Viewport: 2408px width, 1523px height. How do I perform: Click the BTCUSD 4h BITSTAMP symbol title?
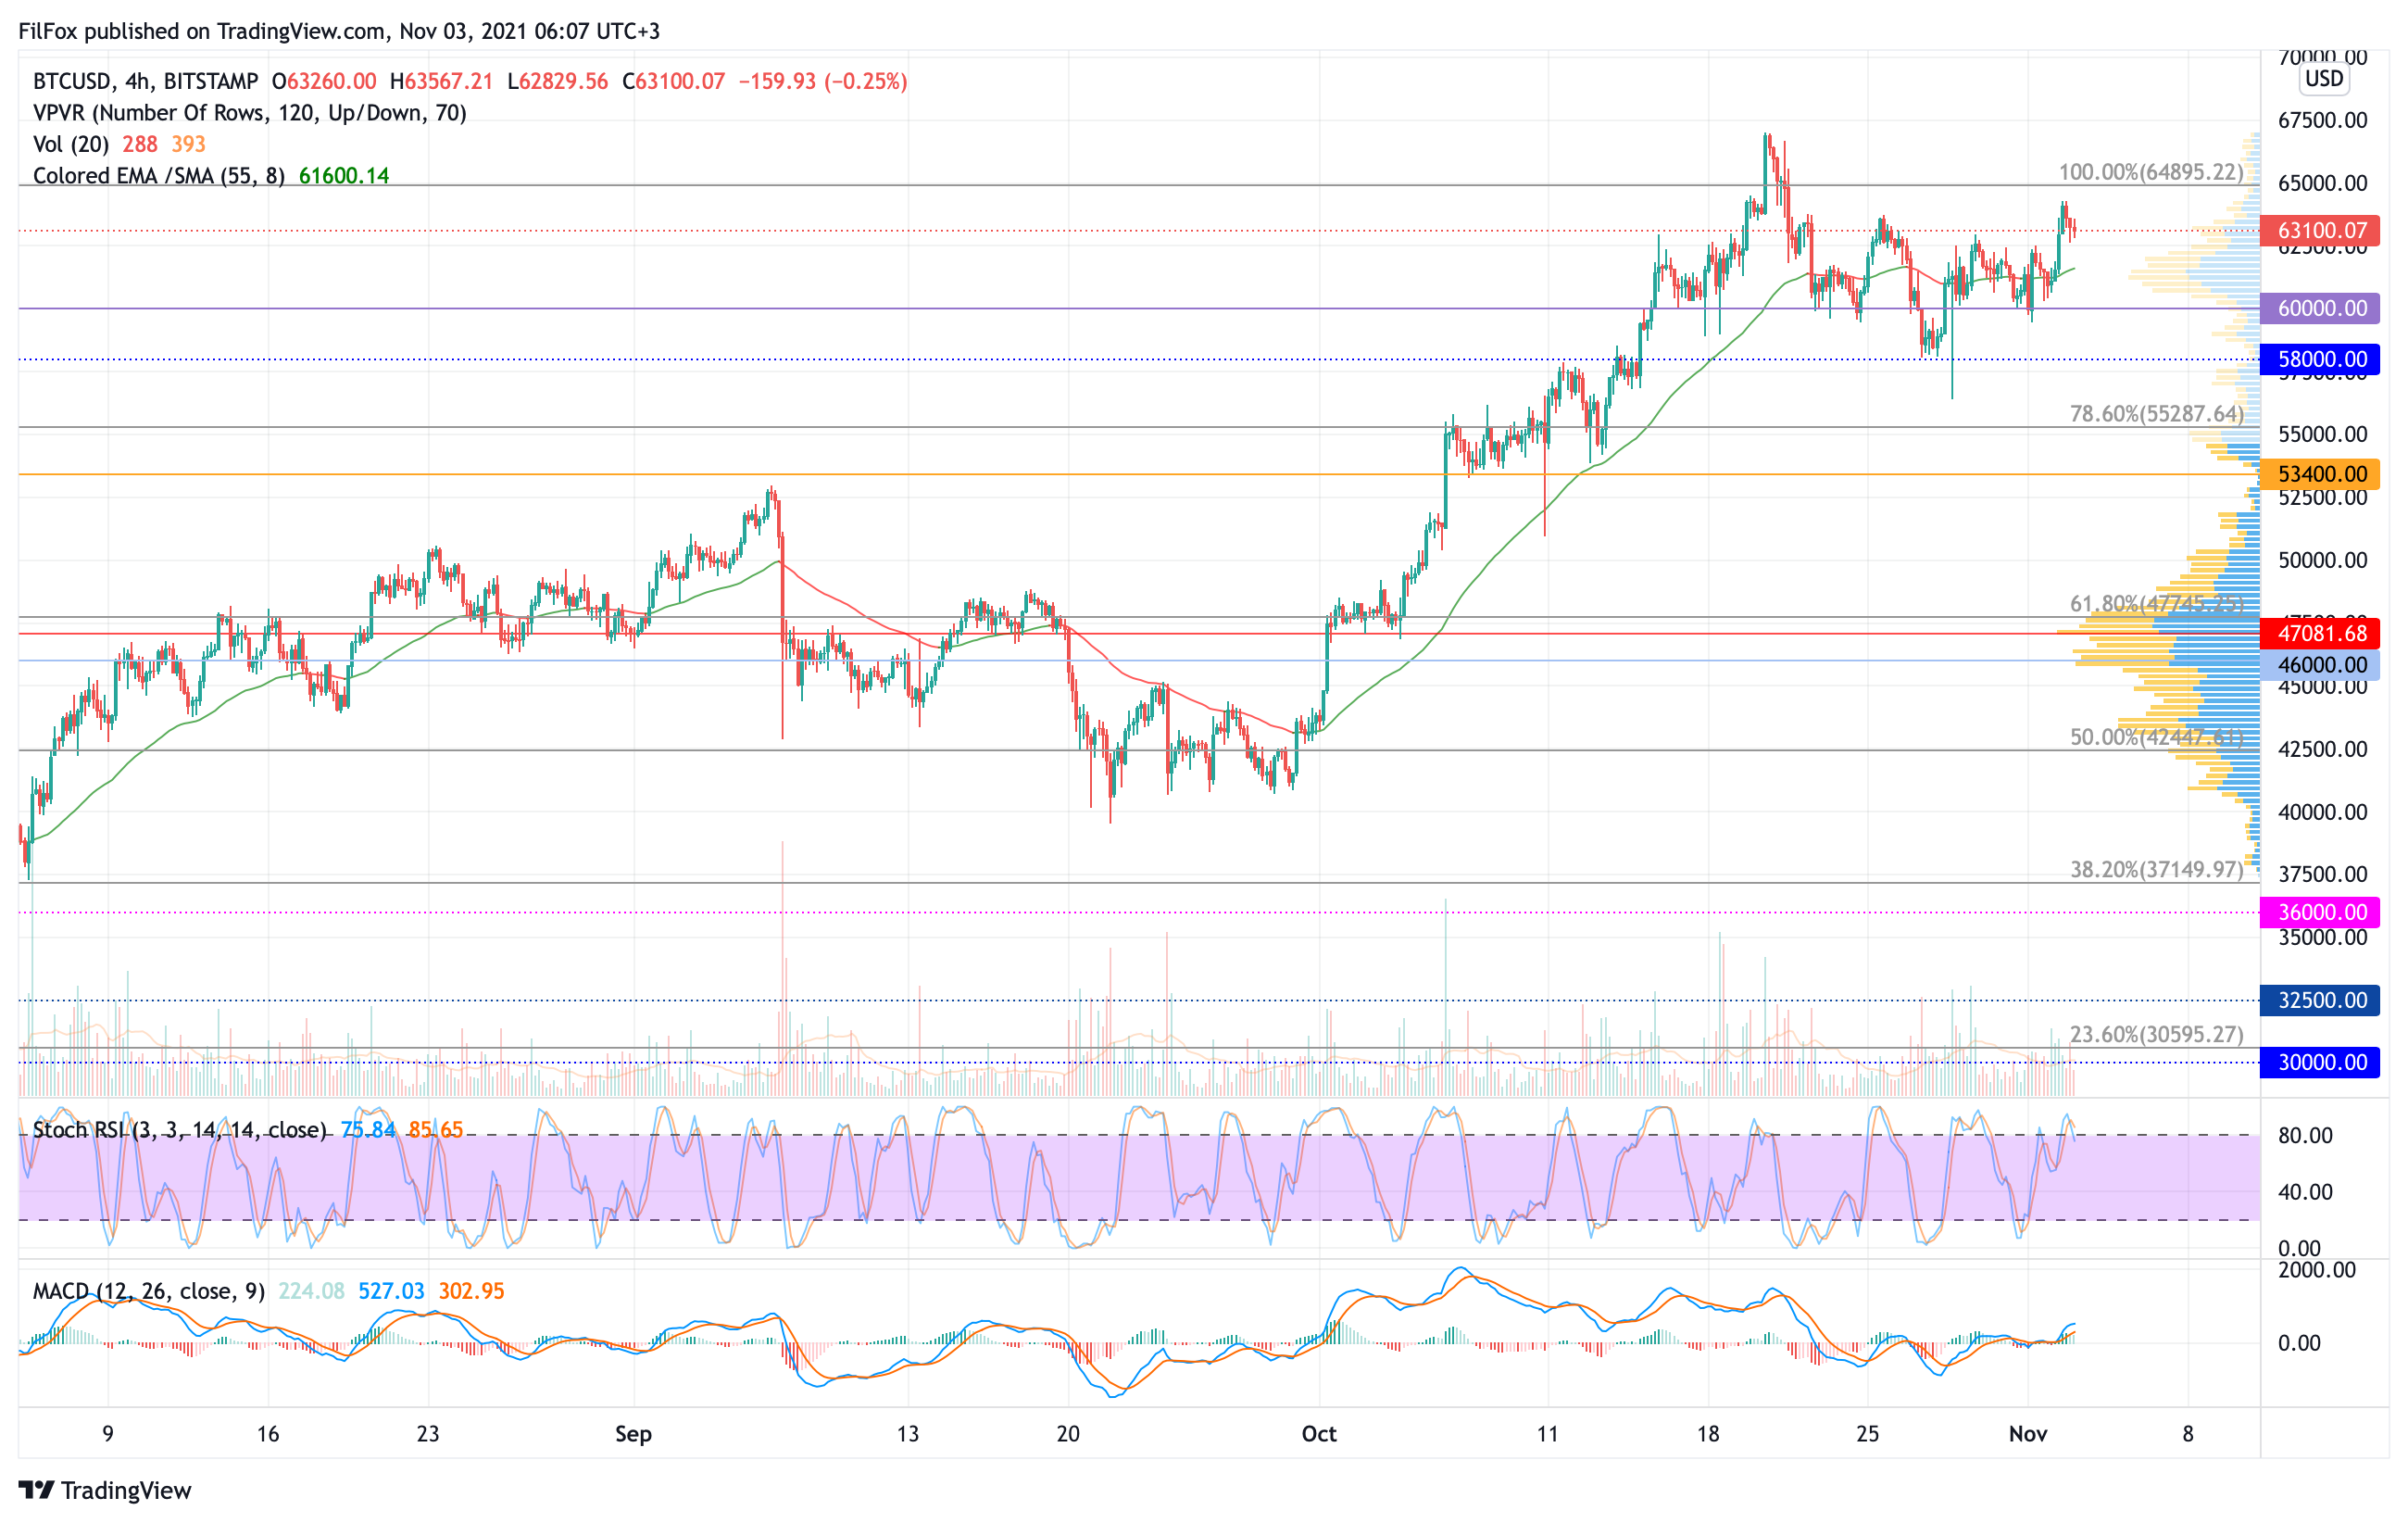coord(145,81)
